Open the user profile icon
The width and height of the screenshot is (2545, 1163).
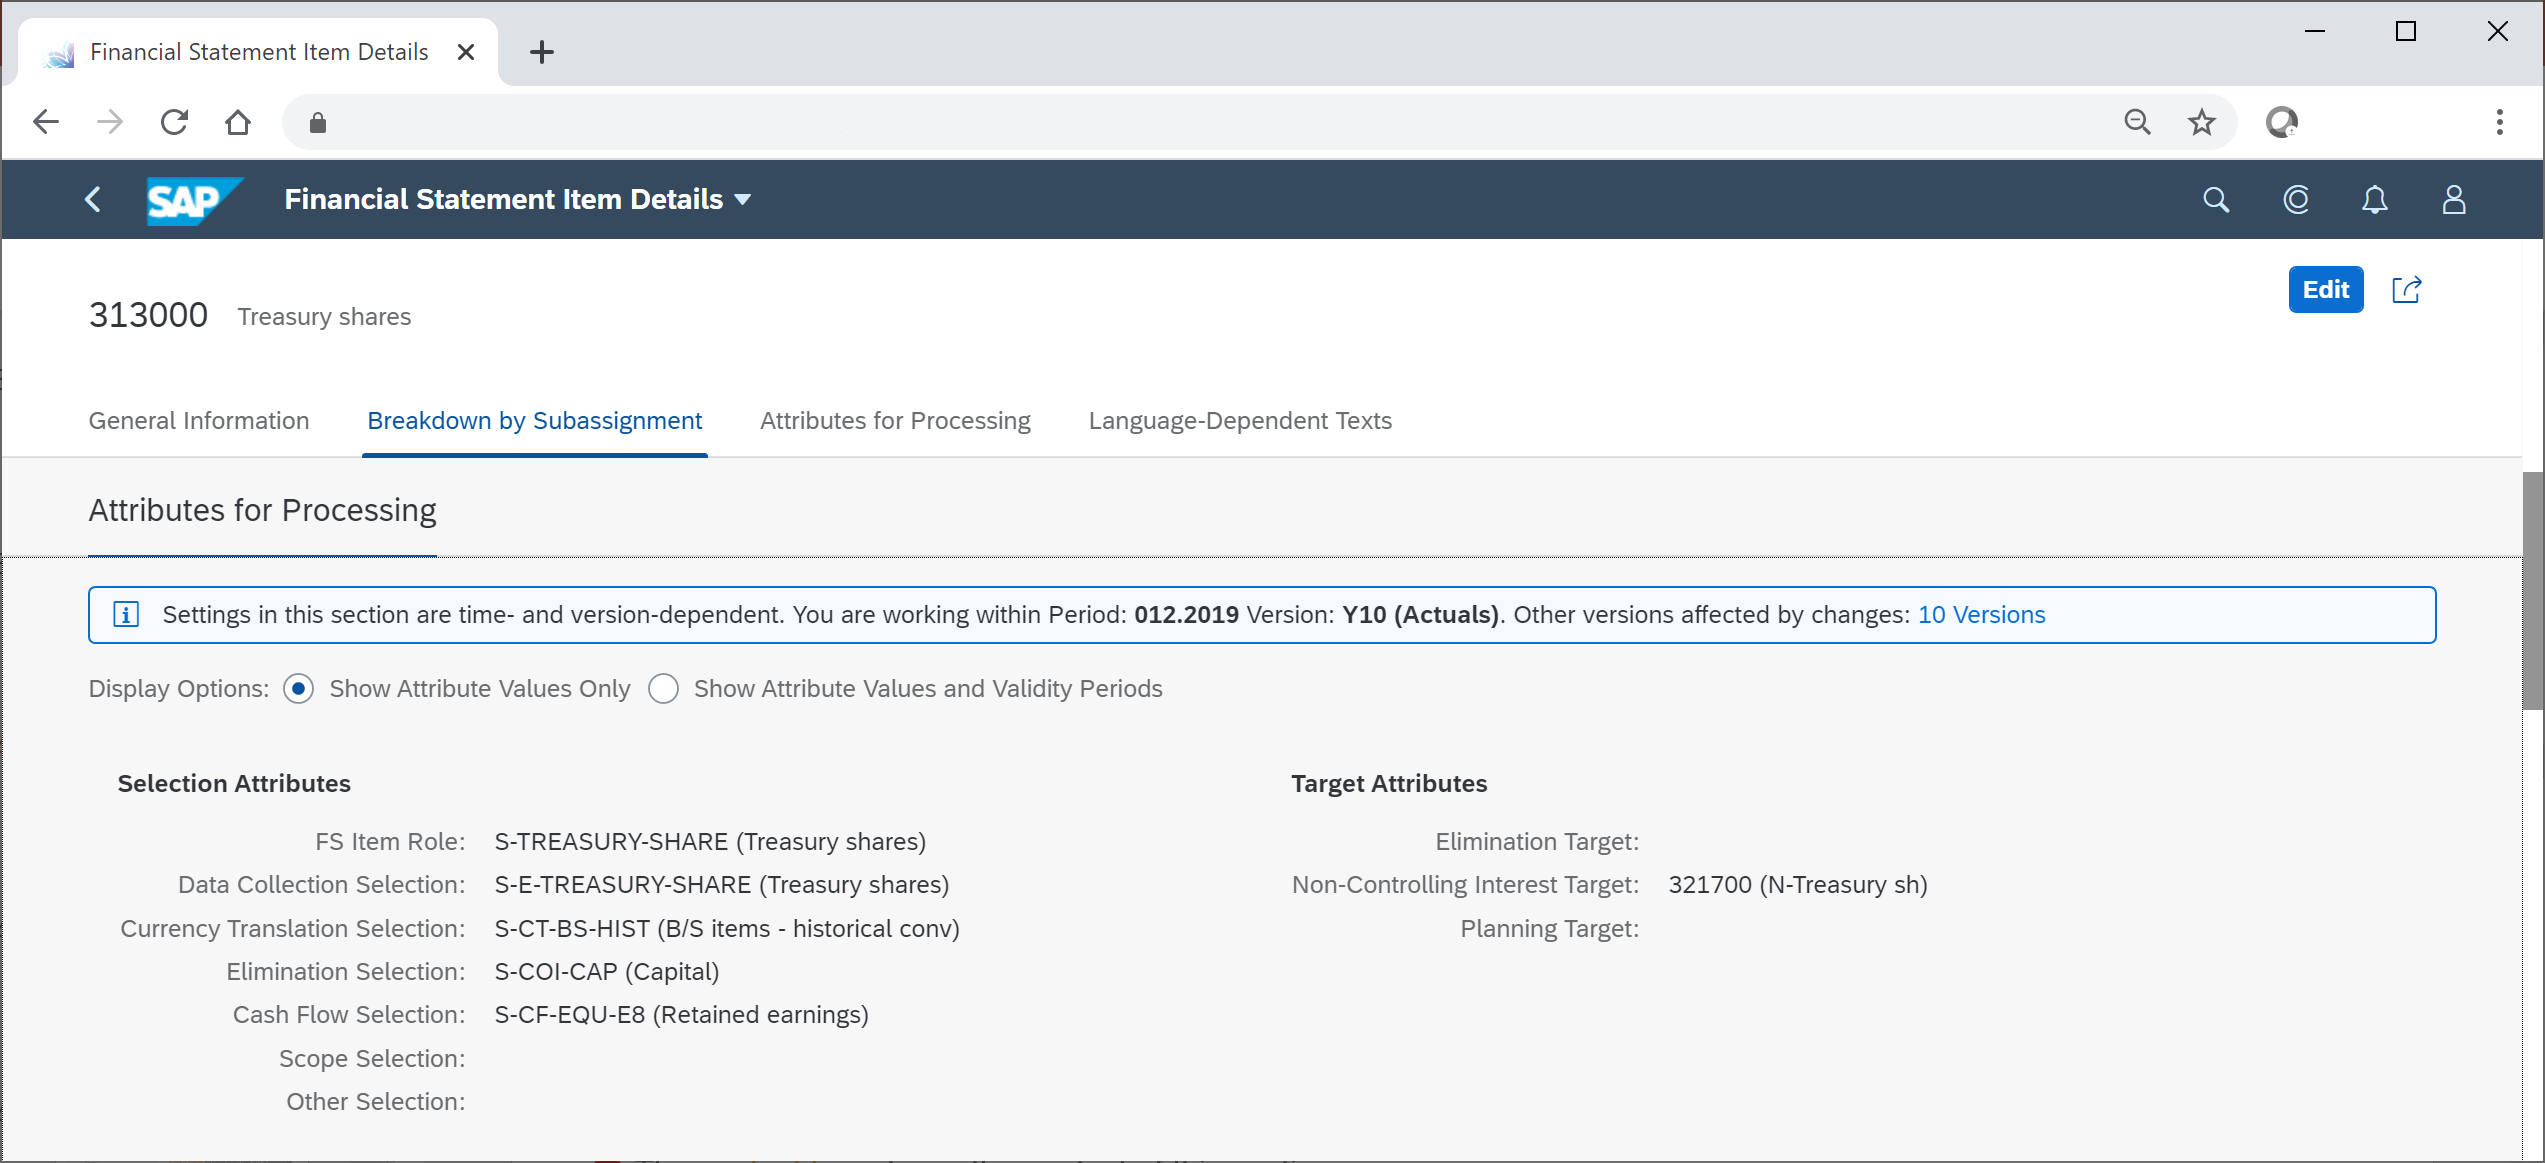(2454, 200)
